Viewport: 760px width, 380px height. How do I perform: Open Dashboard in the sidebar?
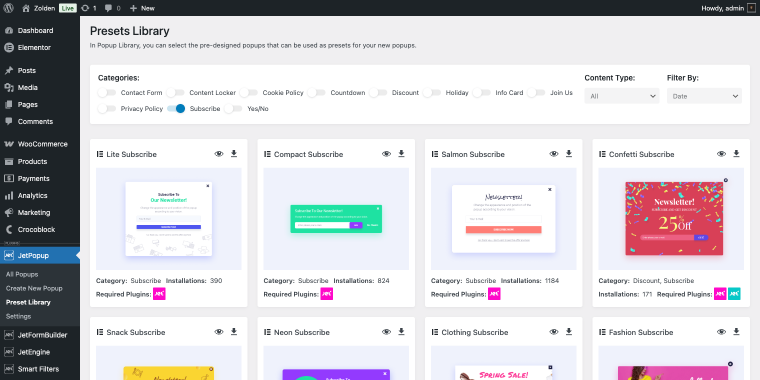(x=40, y=31)
